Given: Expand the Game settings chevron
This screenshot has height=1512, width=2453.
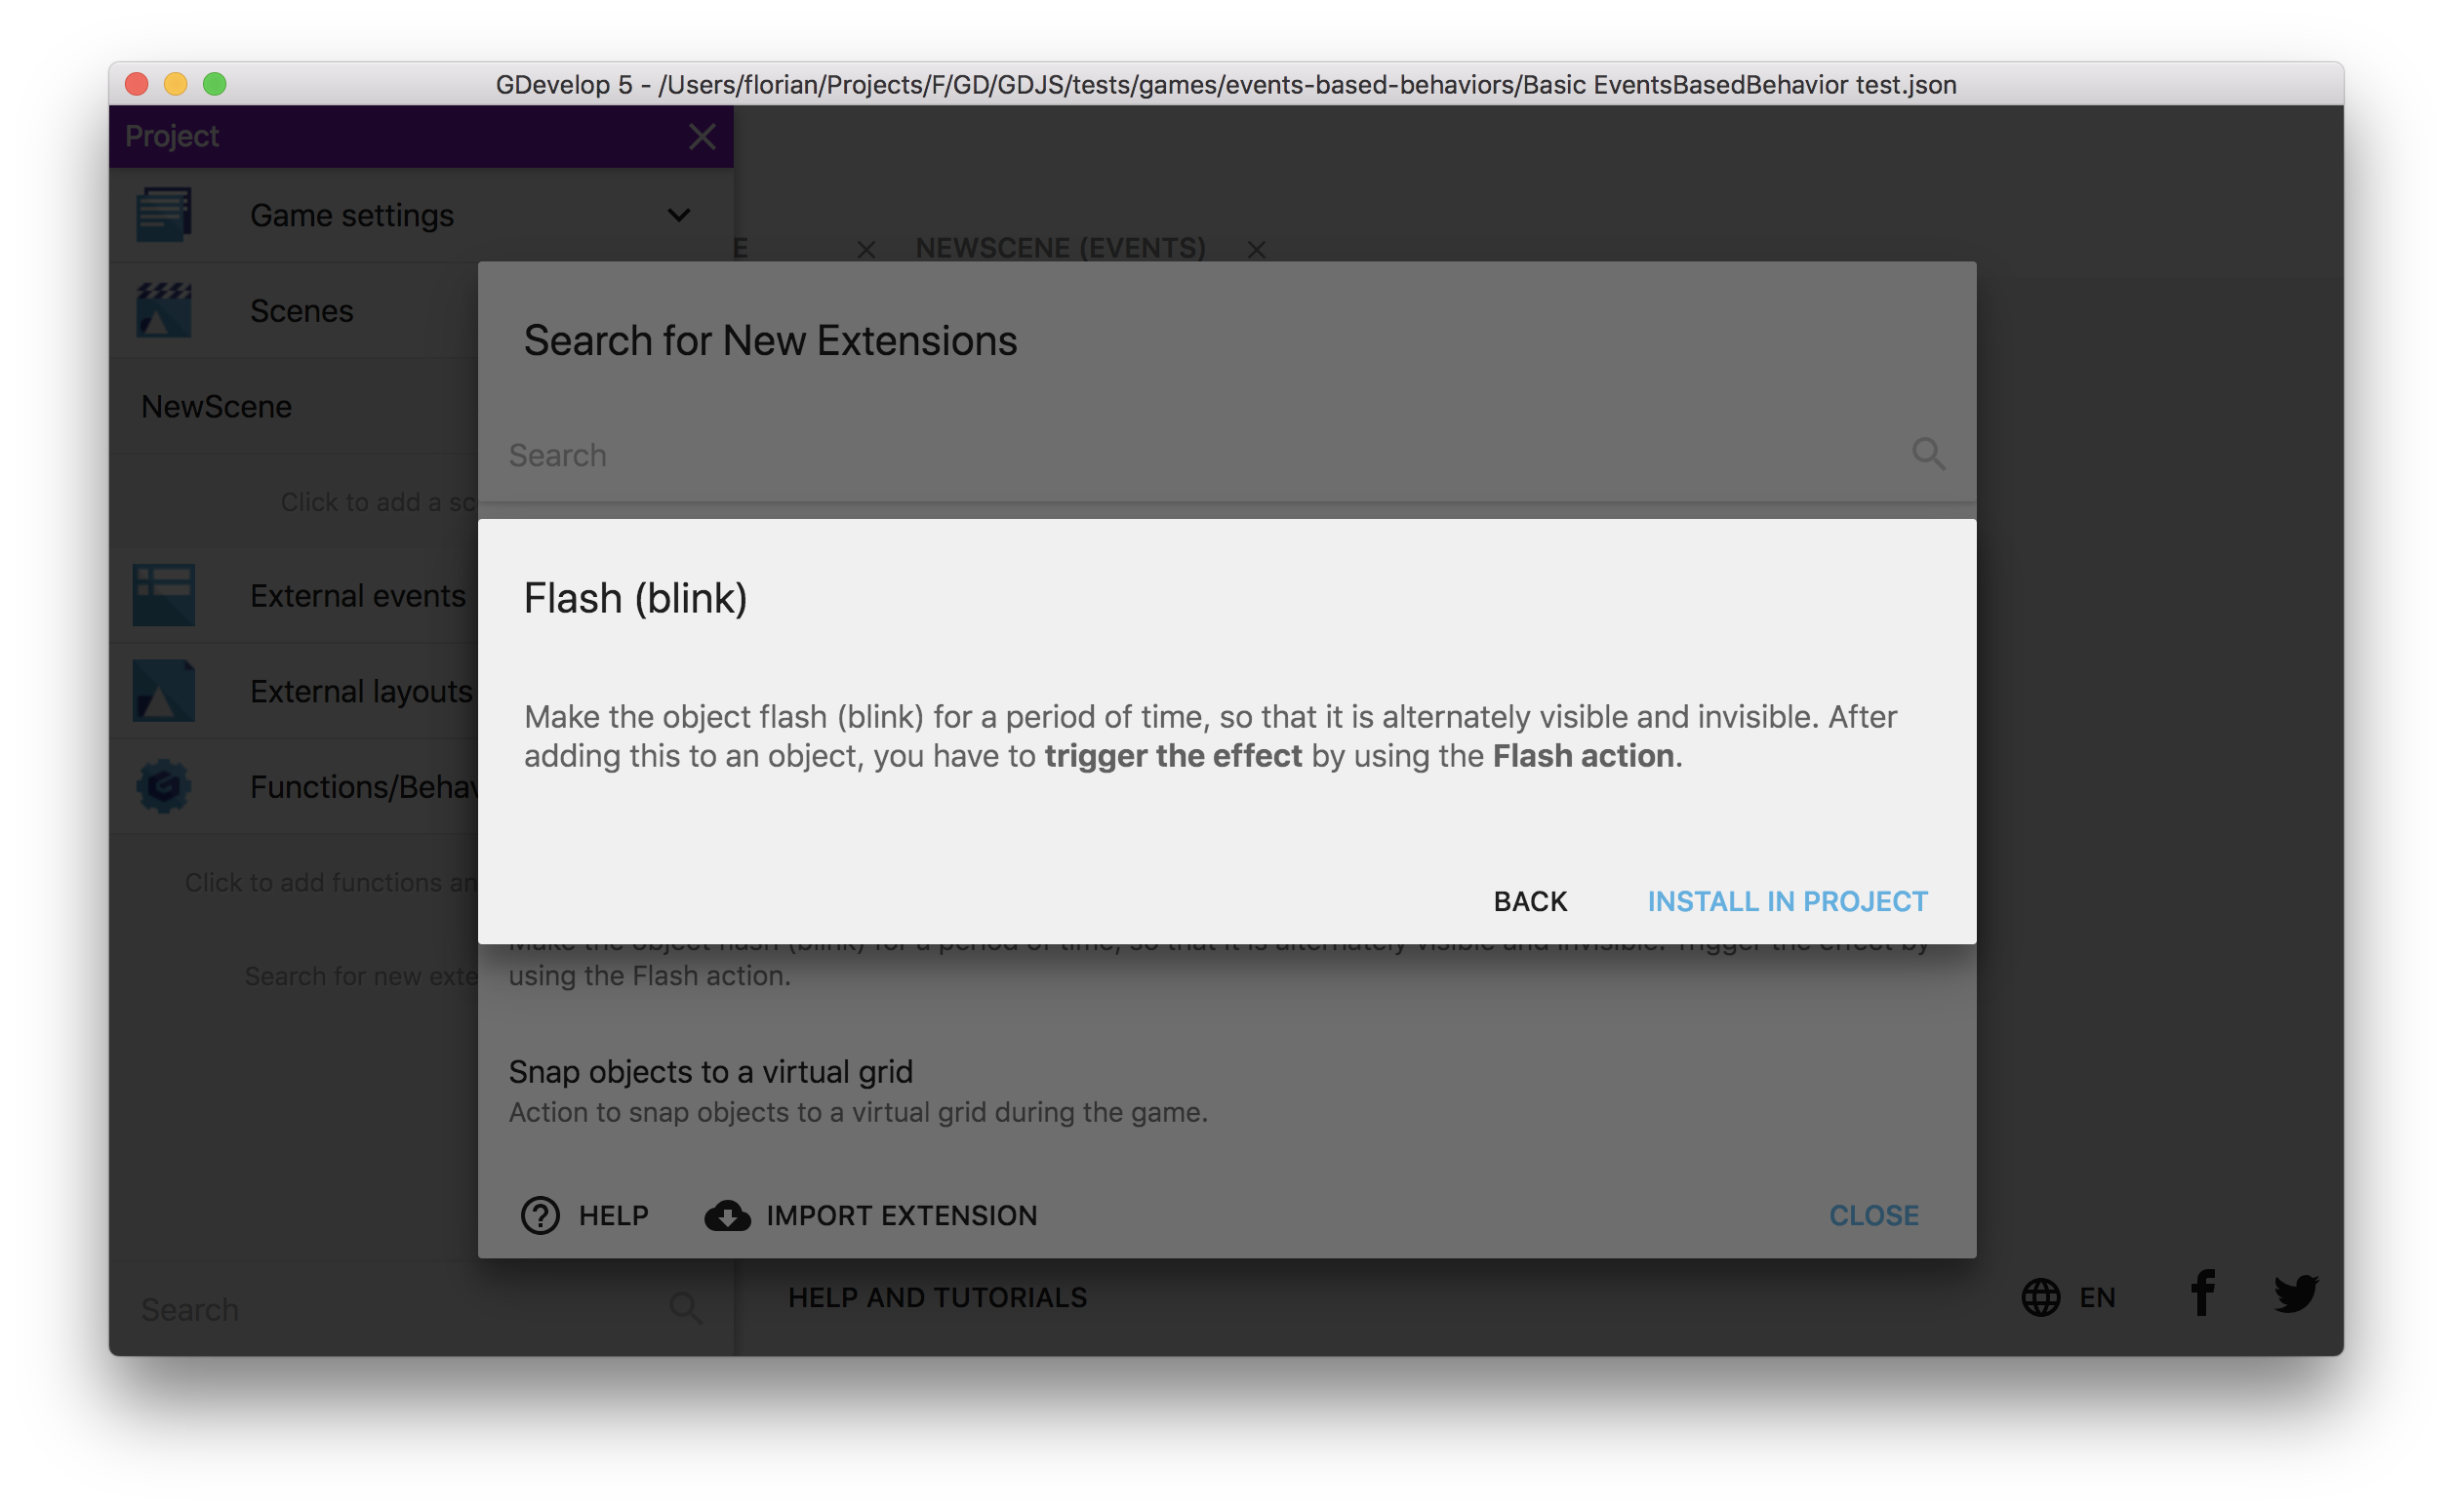Looking at the screenshot, I should pyautogui.click(x=679, y=215).
